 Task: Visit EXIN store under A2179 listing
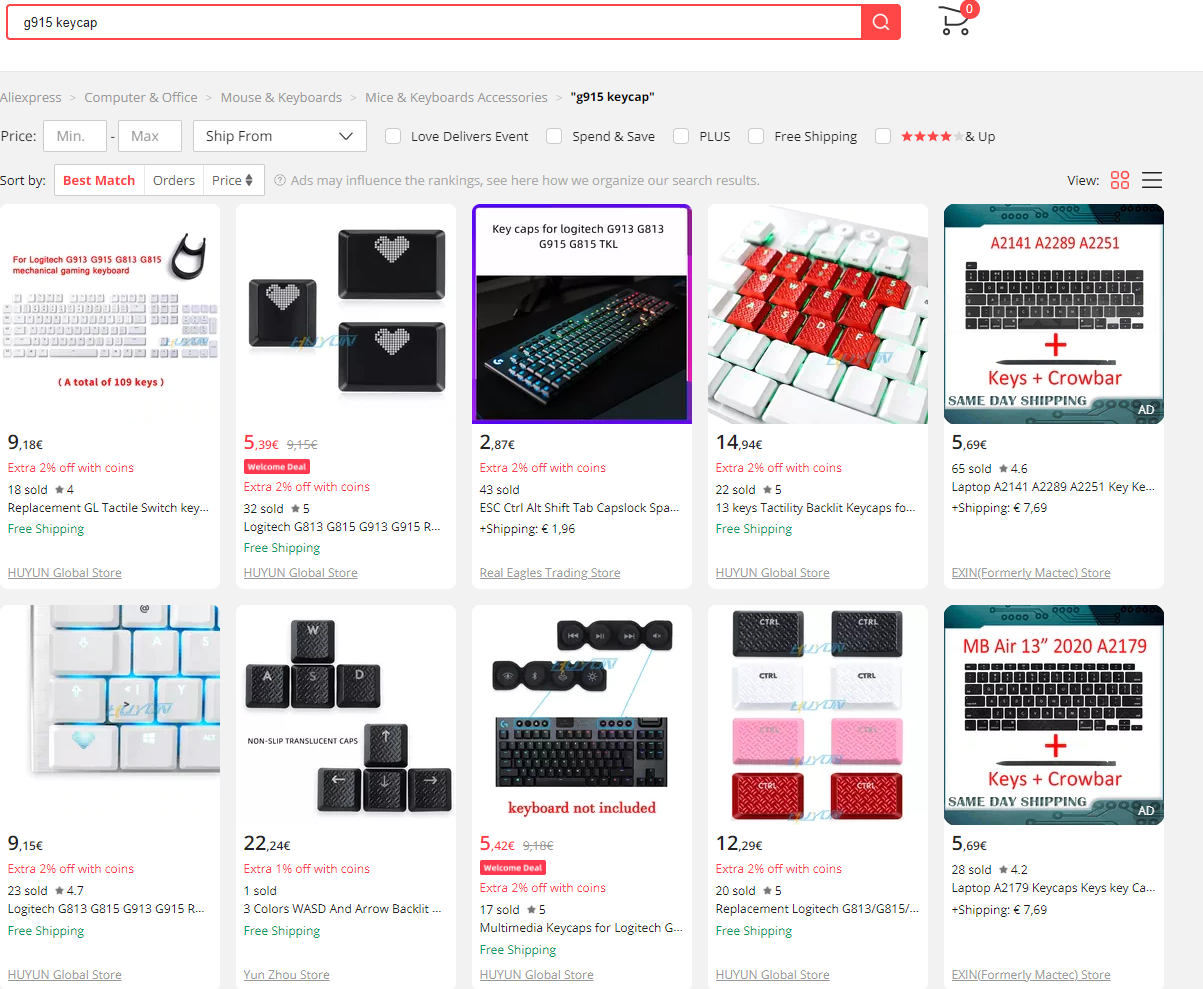pos(1031,975)
